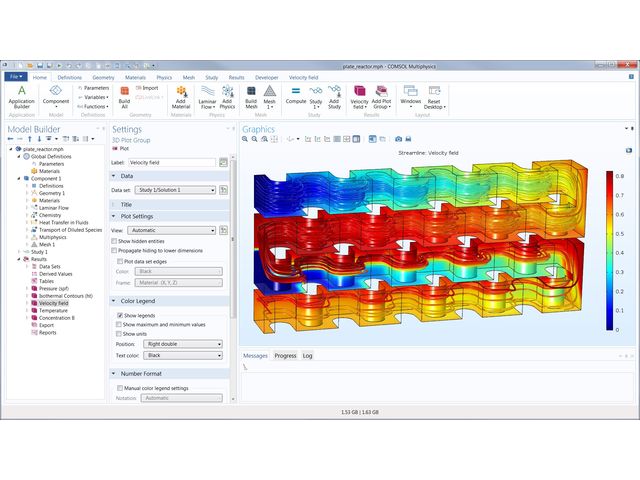
Task: Enable the Show hidden entities checkbox
Action: [x=114, y=241]
